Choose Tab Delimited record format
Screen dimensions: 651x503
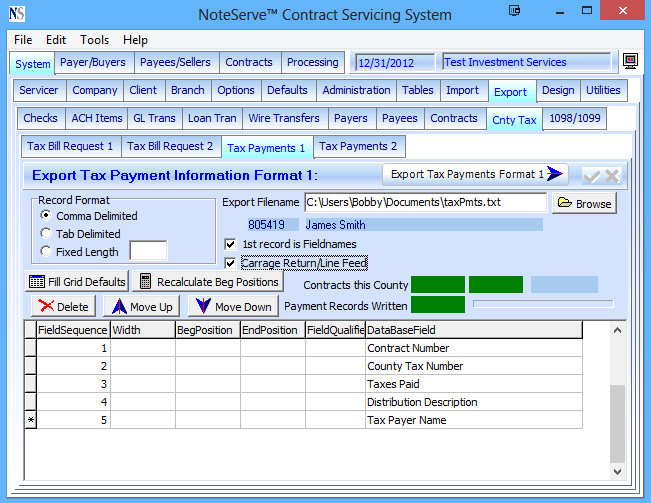click(46, 234)
